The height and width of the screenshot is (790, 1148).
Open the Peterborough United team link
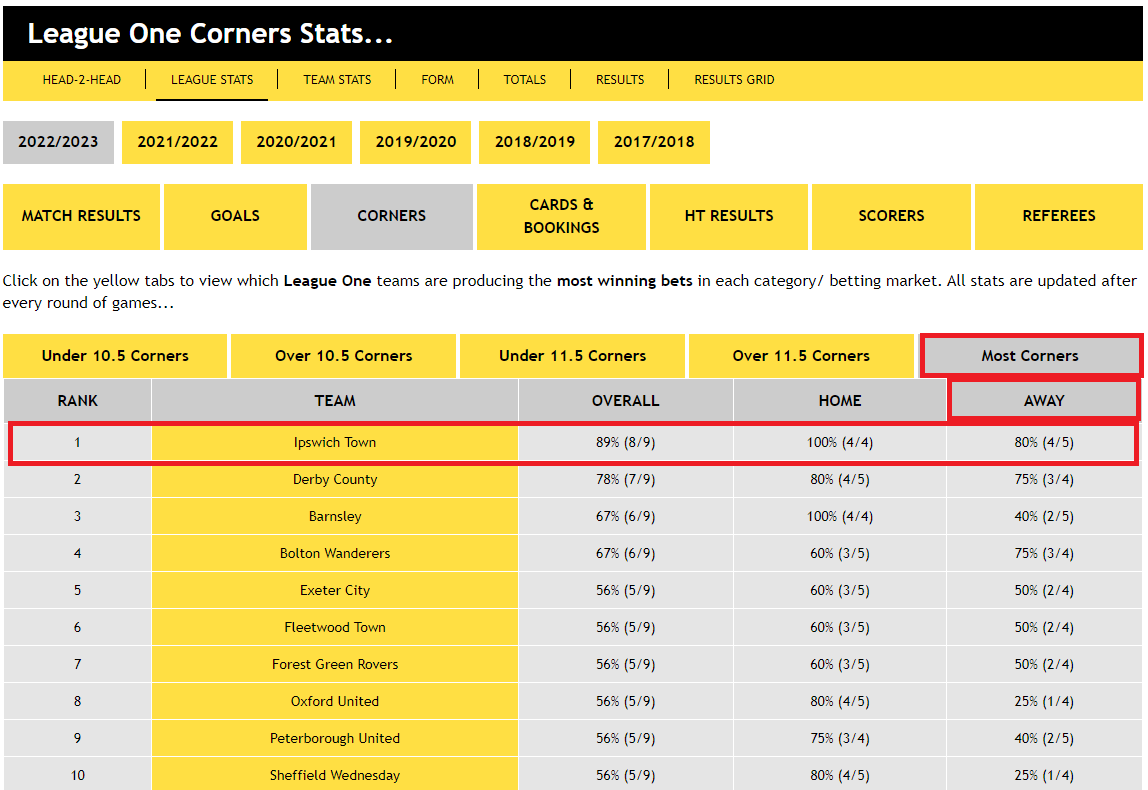tap(335, 739)
